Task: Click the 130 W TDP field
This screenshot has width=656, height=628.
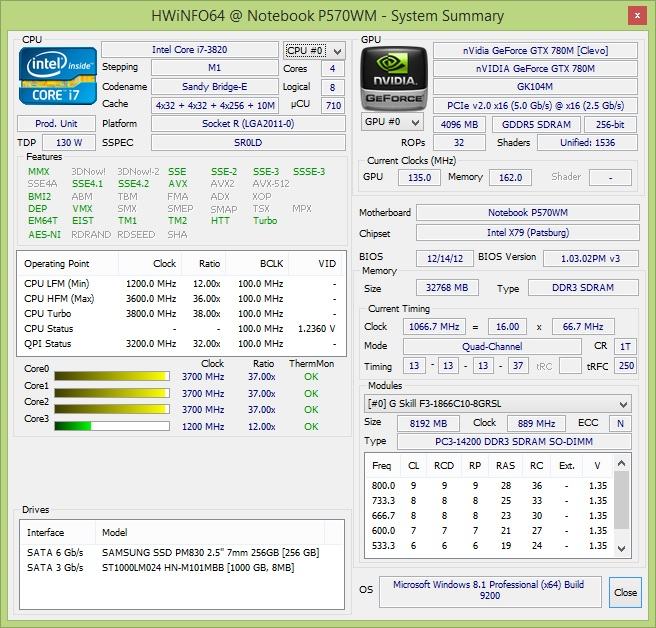Action: point(69,143)
